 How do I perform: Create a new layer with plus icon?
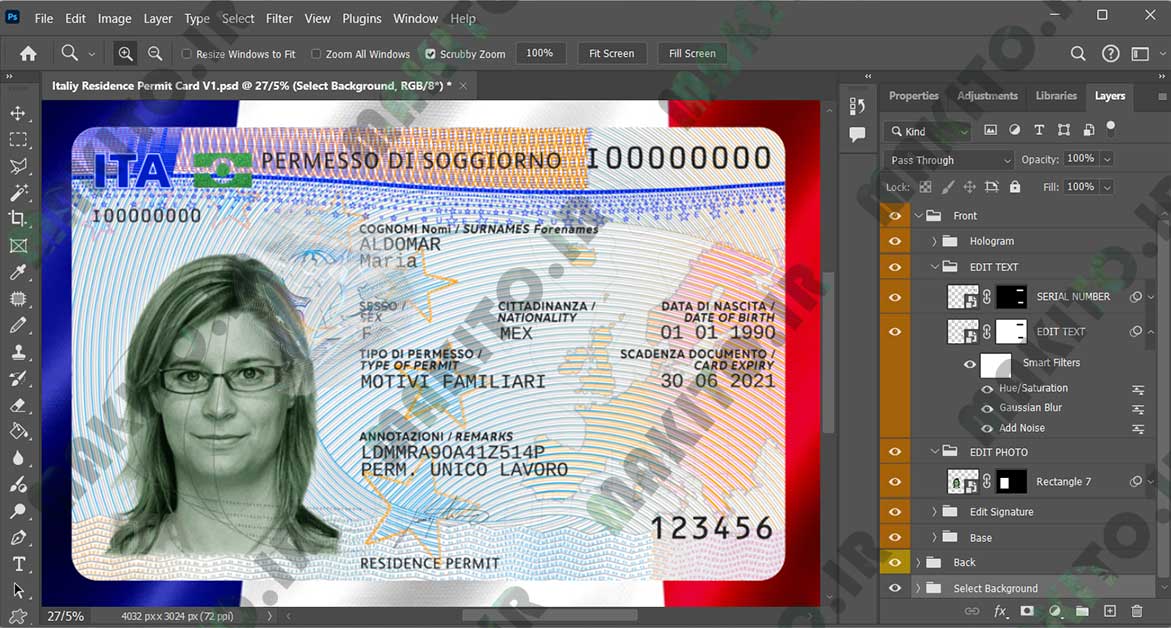(x=1110, y=611)
